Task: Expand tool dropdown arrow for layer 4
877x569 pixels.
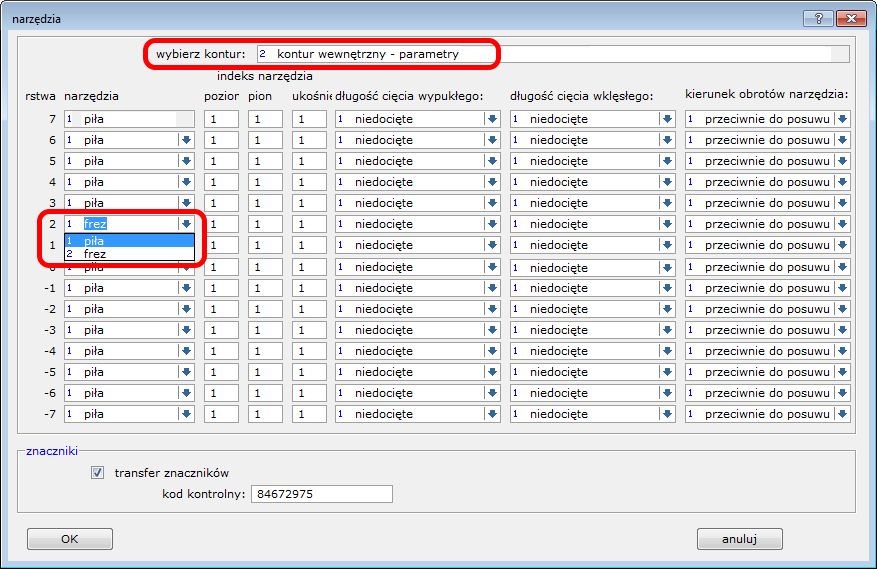Action: click(186, 182)
